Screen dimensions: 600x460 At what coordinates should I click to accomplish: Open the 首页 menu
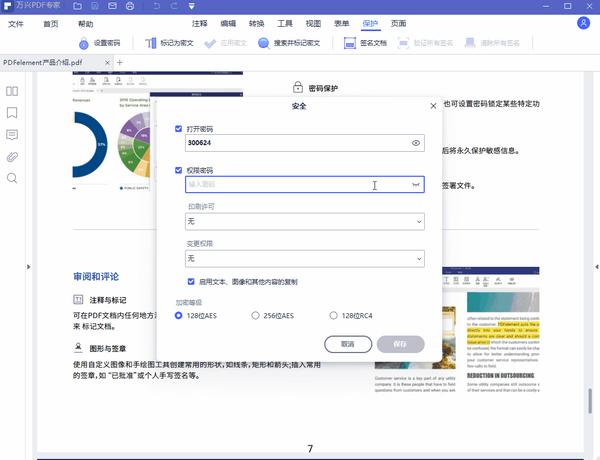51,24
